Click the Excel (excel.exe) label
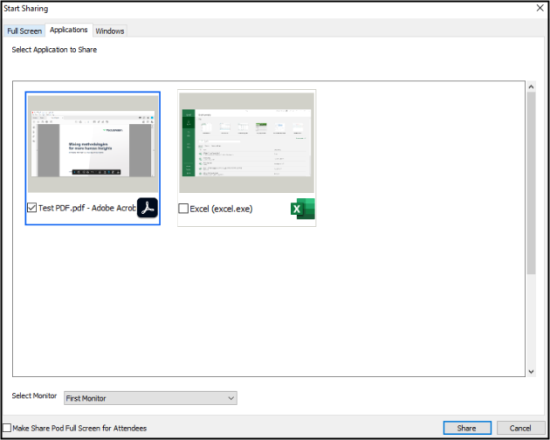550x440 pixels. click(221, 209)
